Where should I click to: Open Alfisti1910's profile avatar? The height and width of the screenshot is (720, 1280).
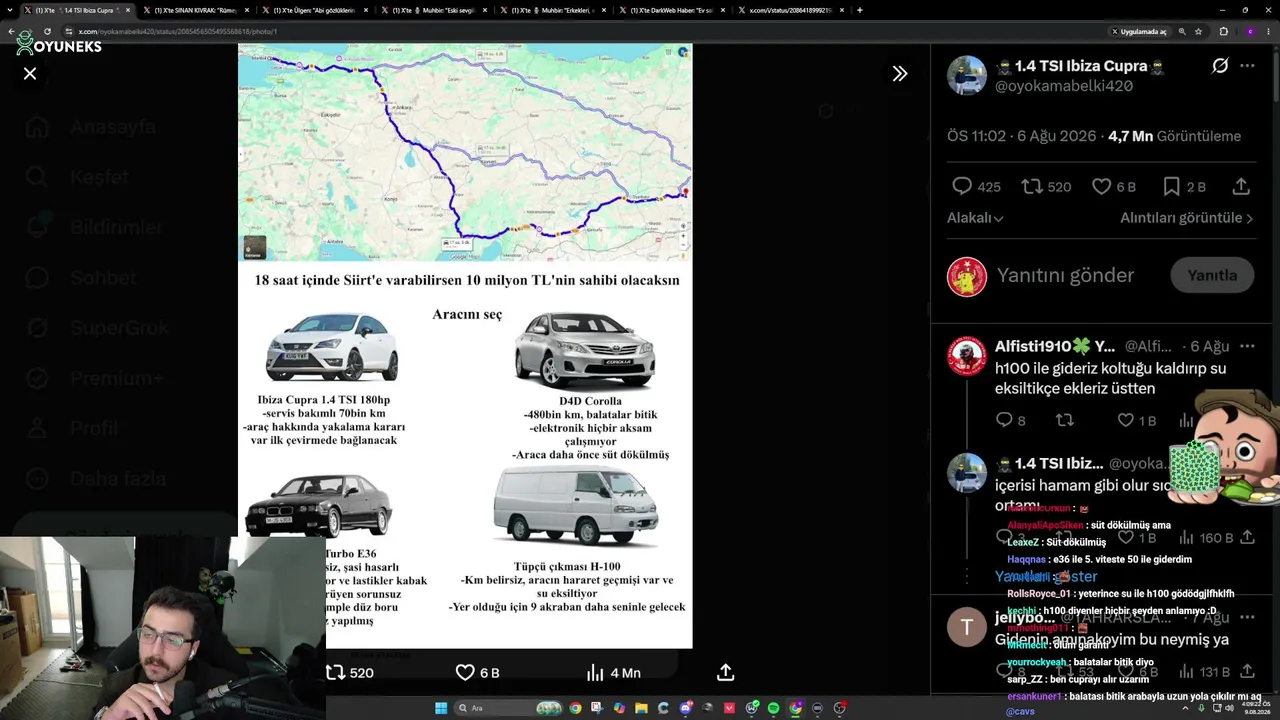[x=967, y=356]
